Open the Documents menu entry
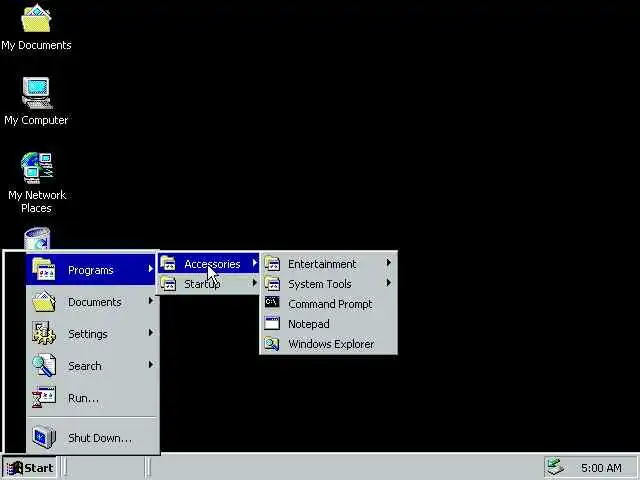The image size is (640, 480). click(x=92, y=302)
